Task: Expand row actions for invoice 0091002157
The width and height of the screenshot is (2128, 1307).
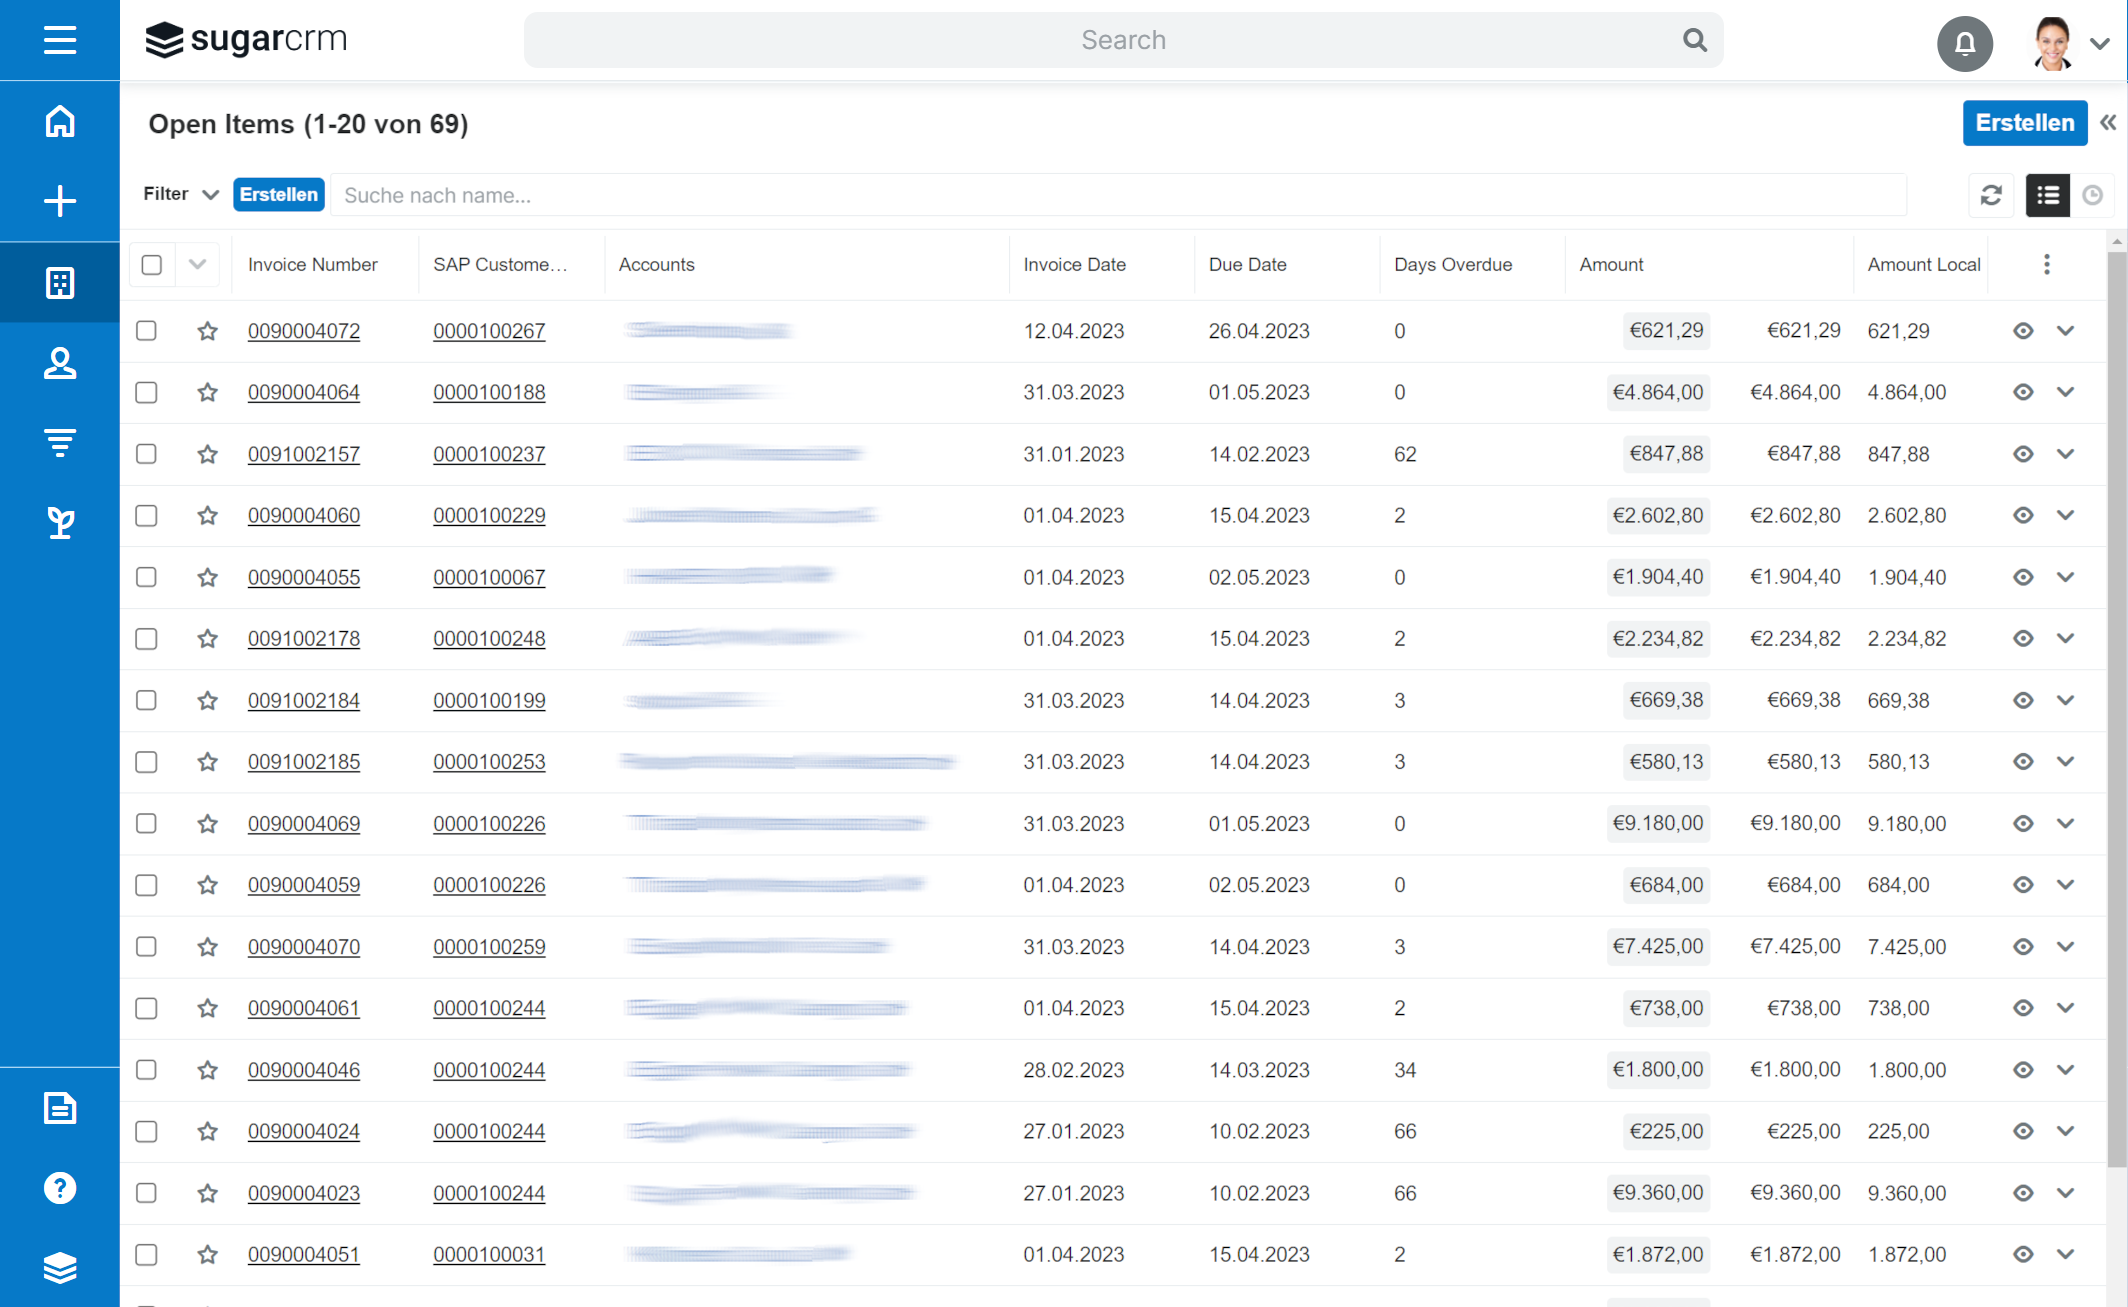Action: 2066,454
